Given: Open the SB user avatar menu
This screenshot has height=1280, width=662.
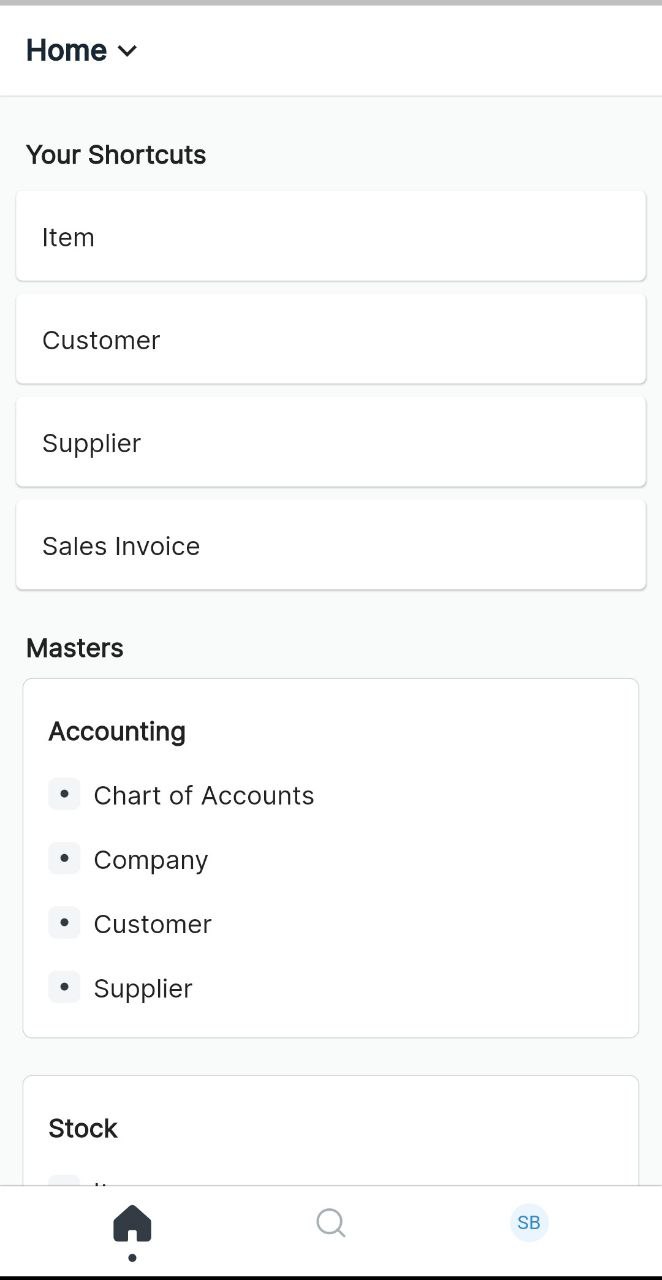Looking at the screenshot, I should click(529, 1223).
